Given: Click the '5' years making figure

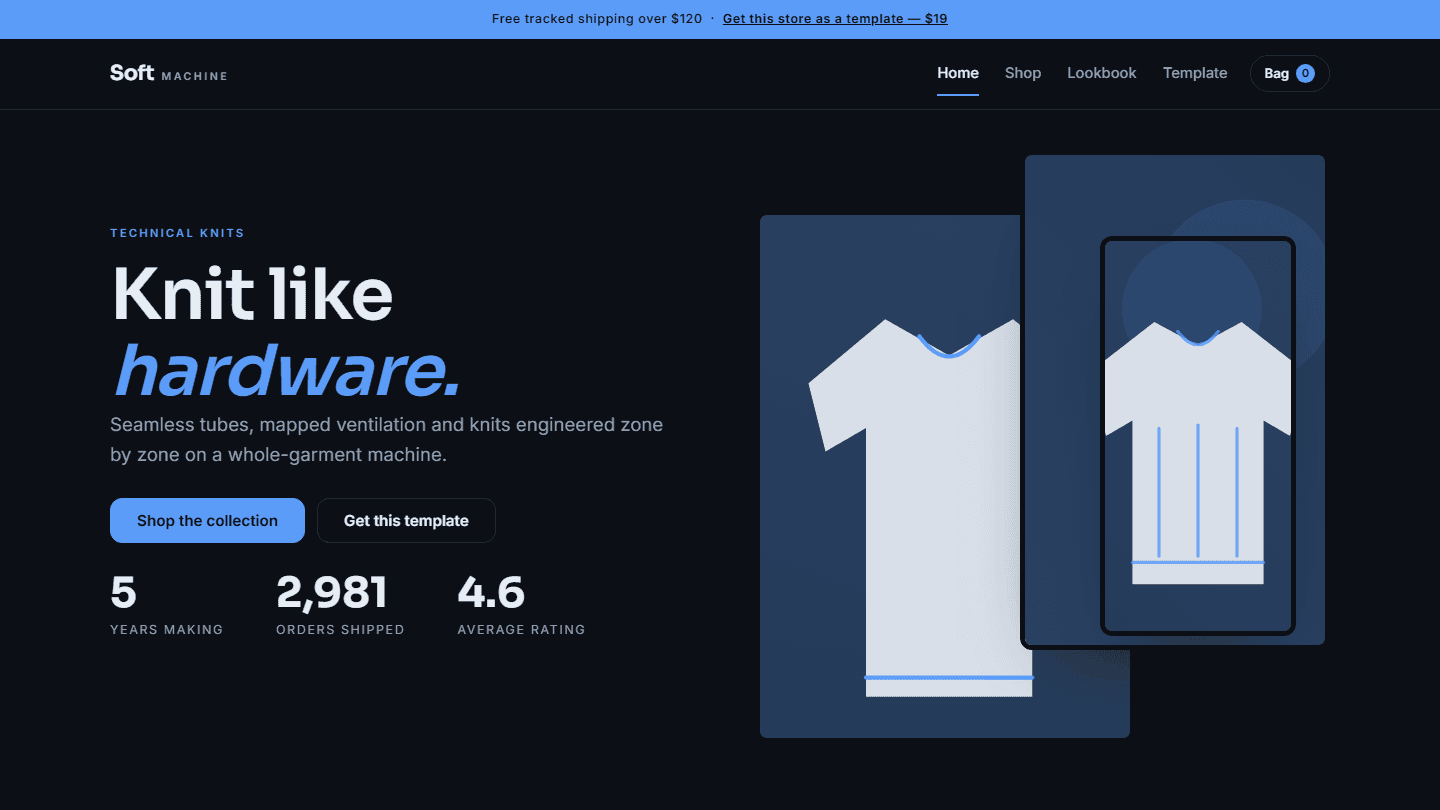Looking at the screenshot, I should (123, 592).
